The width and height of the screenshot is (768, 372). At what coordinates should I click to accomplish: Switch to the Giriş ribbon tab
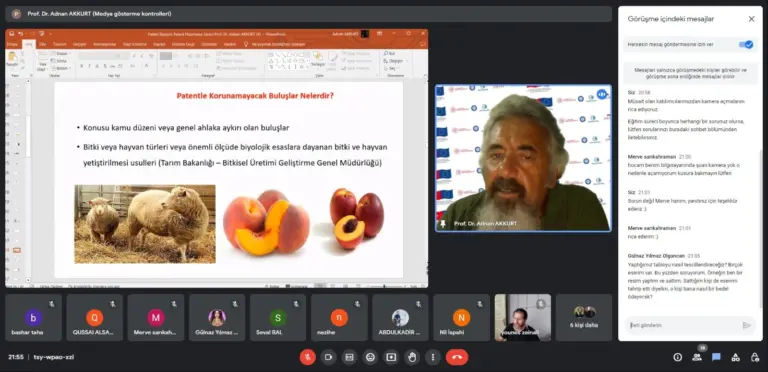29,44
